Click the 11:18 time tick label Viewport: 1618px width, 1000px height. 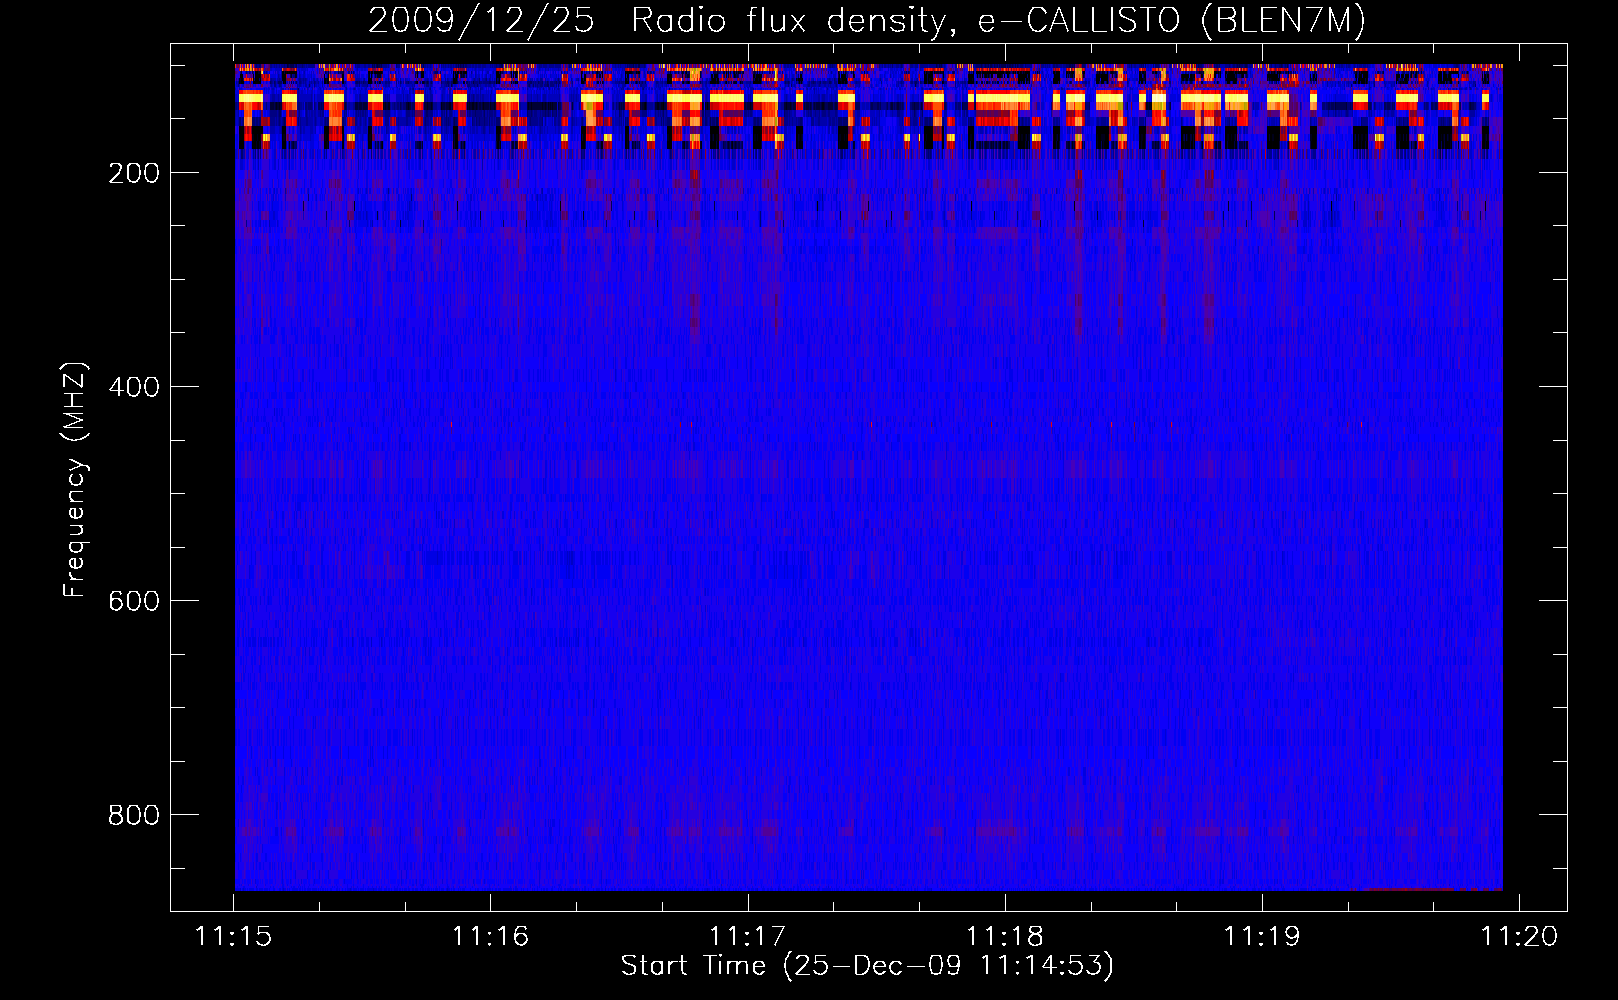1004,936
